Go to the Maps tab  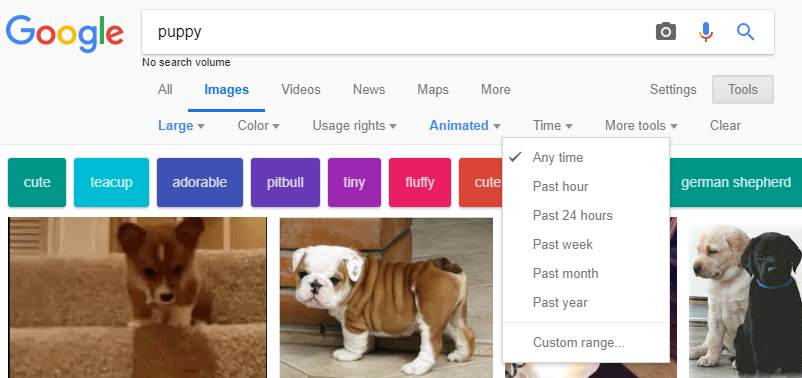(433, 90)
